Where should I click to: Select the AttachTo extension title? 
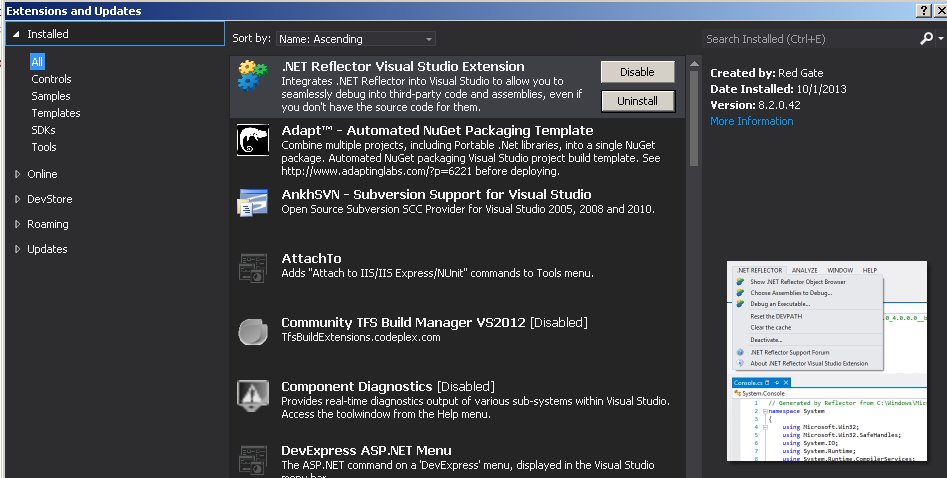click(311, 259)
